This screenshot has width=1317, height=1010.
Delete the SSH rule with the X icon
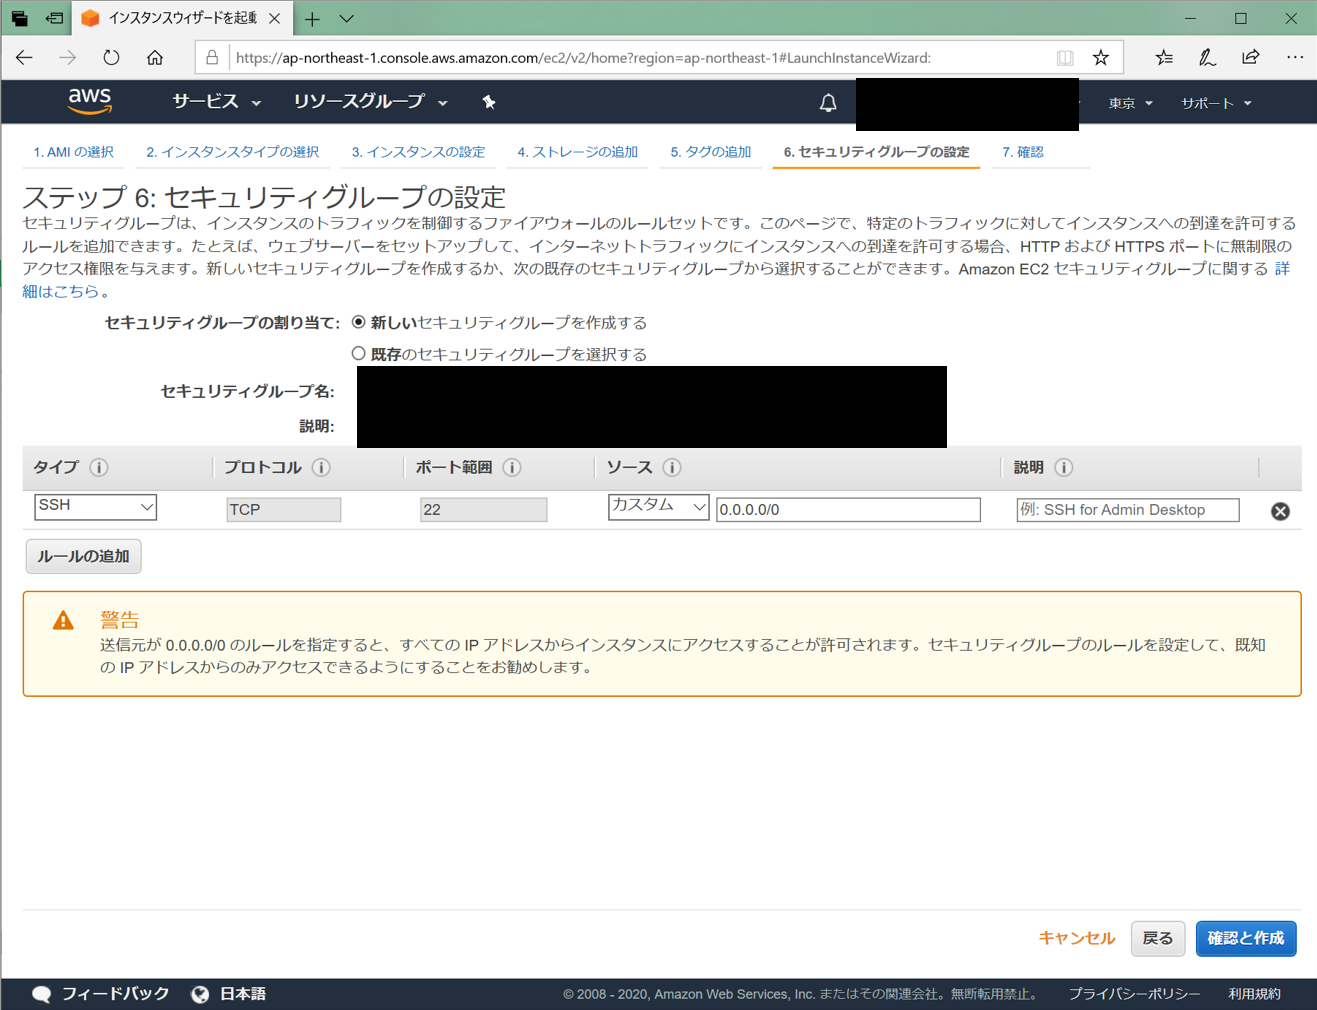(1280, 511)
